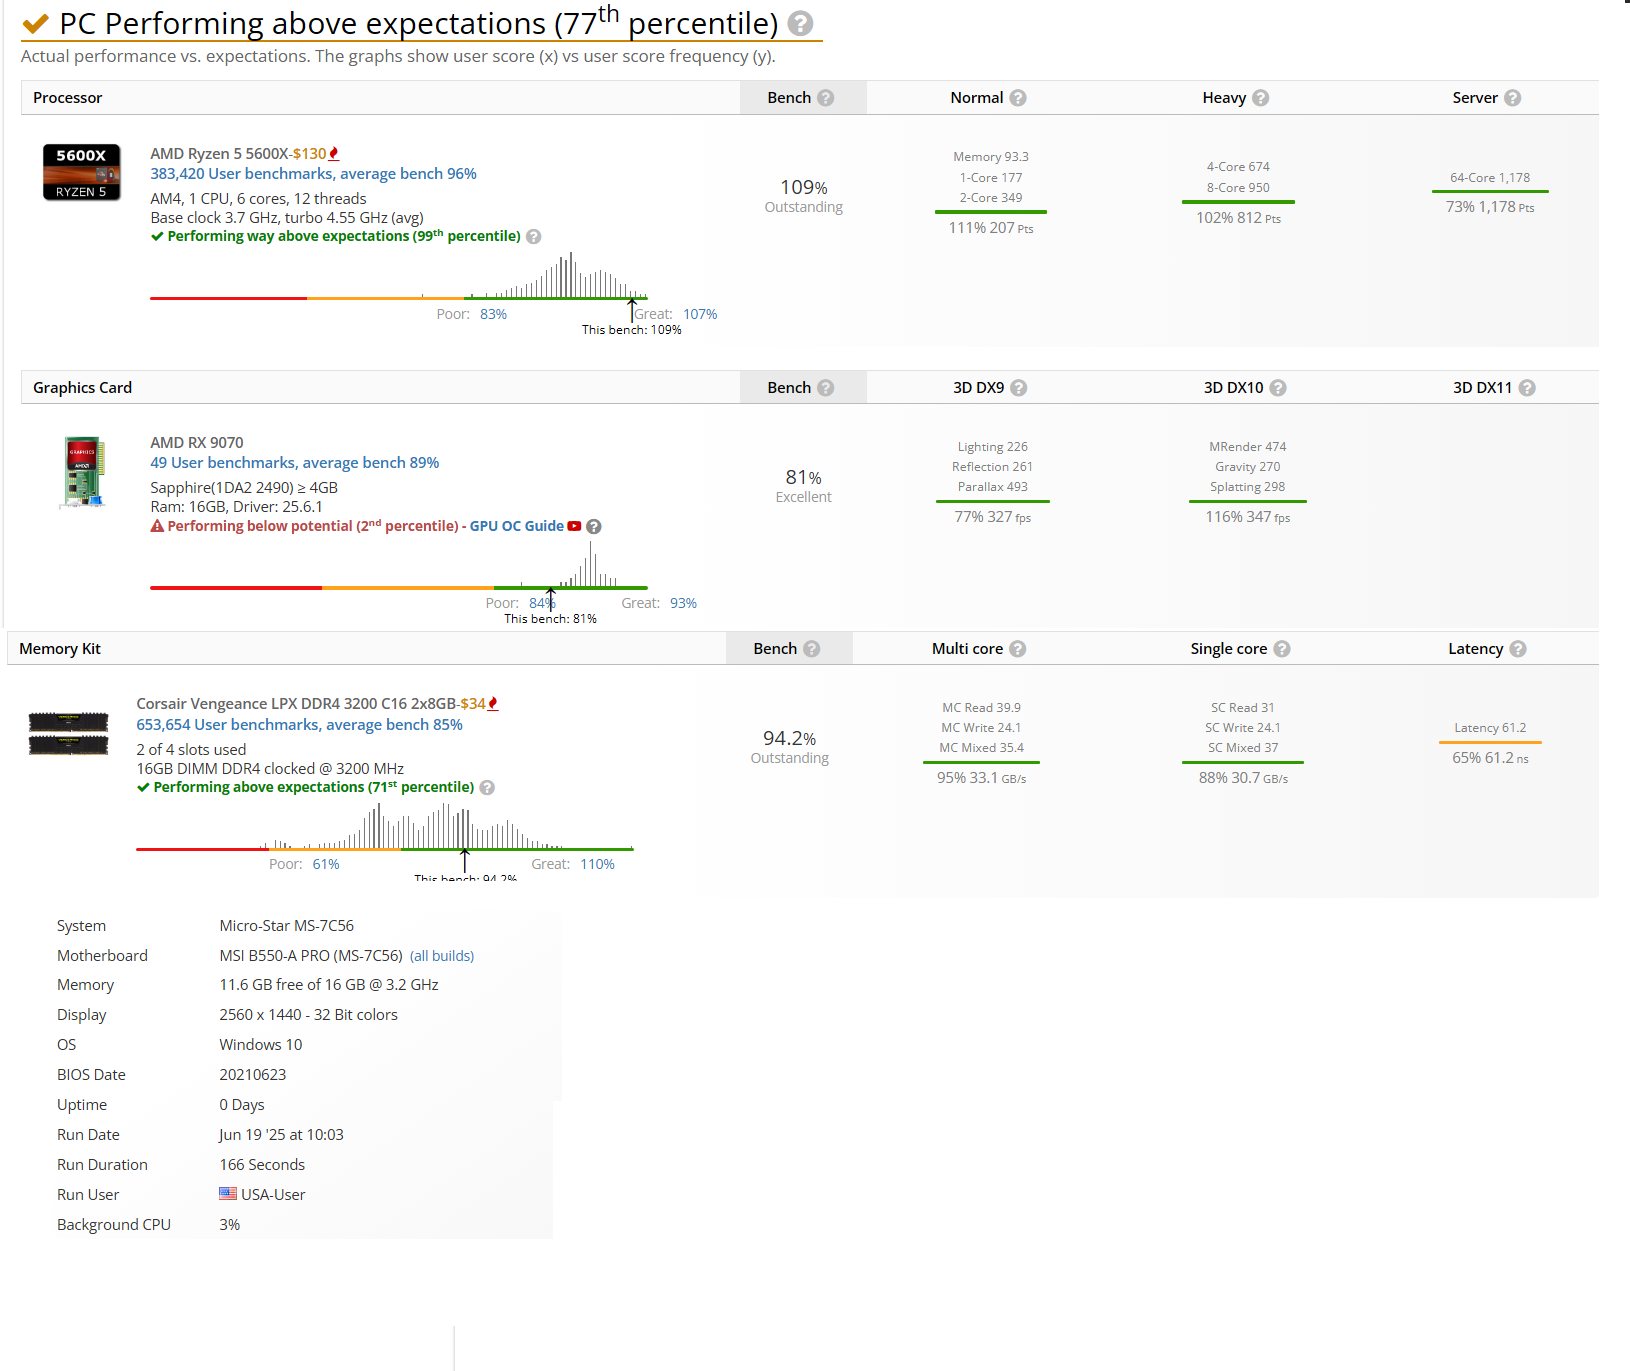Click the memory Poor 61% value
Image resolution: width=1630 pixels, height=1371 pixels.
(x=326, y=864)
